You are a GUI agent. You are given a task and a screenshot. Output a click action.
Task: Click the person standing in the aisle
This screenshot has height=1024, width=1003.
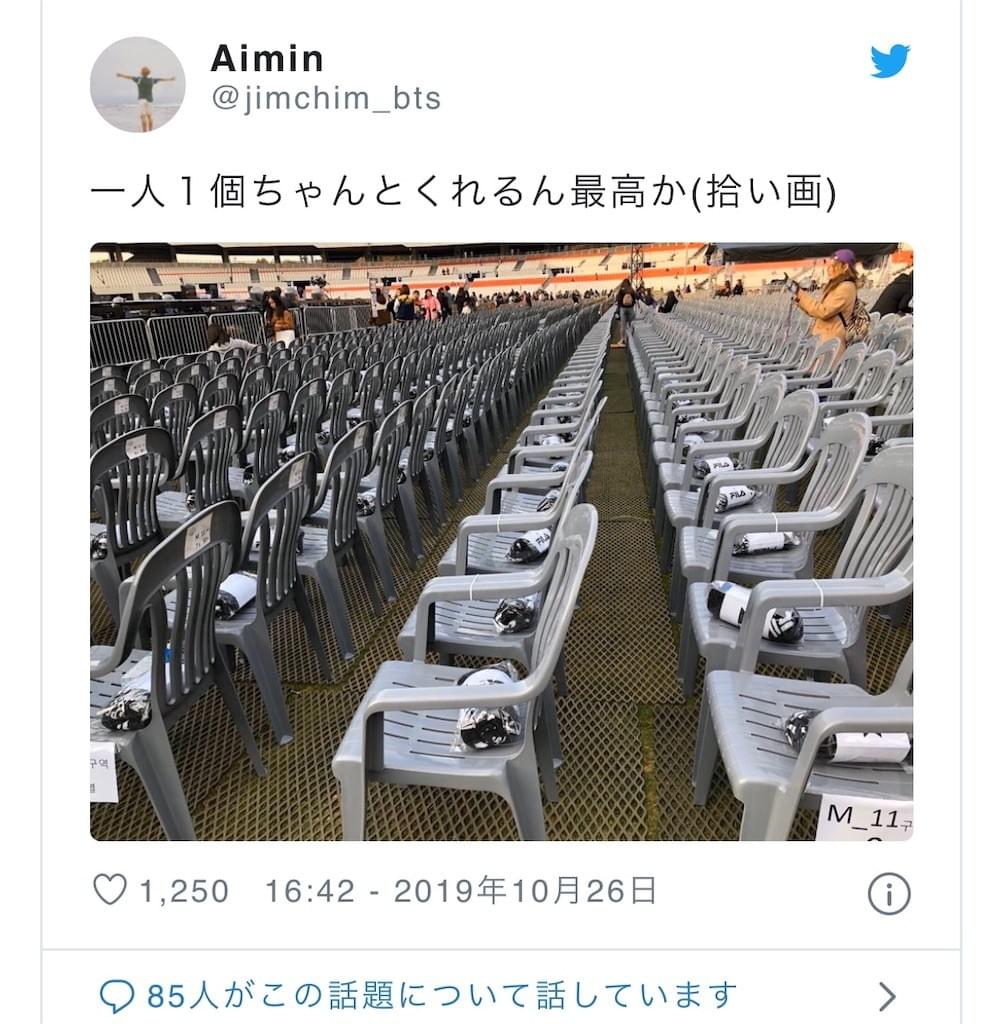(624, 312)
